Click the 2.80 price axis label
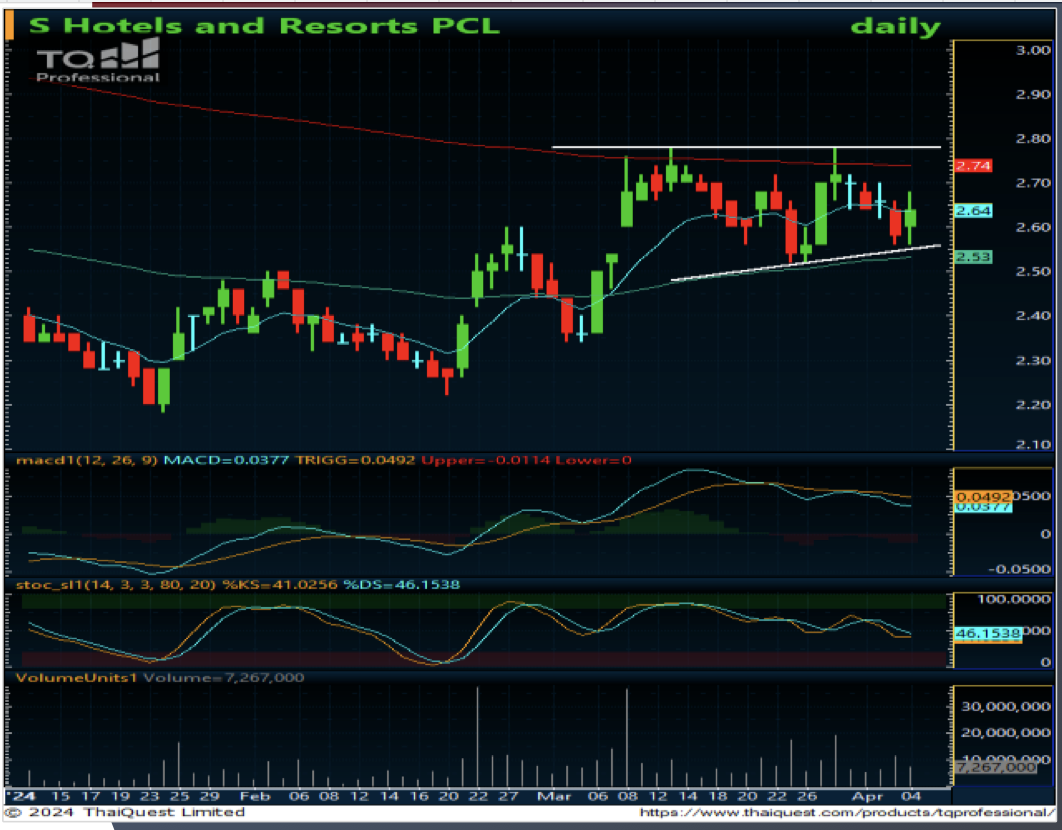The width and height of the screenshot is (1062, 830). click(x=1033, y=139)
